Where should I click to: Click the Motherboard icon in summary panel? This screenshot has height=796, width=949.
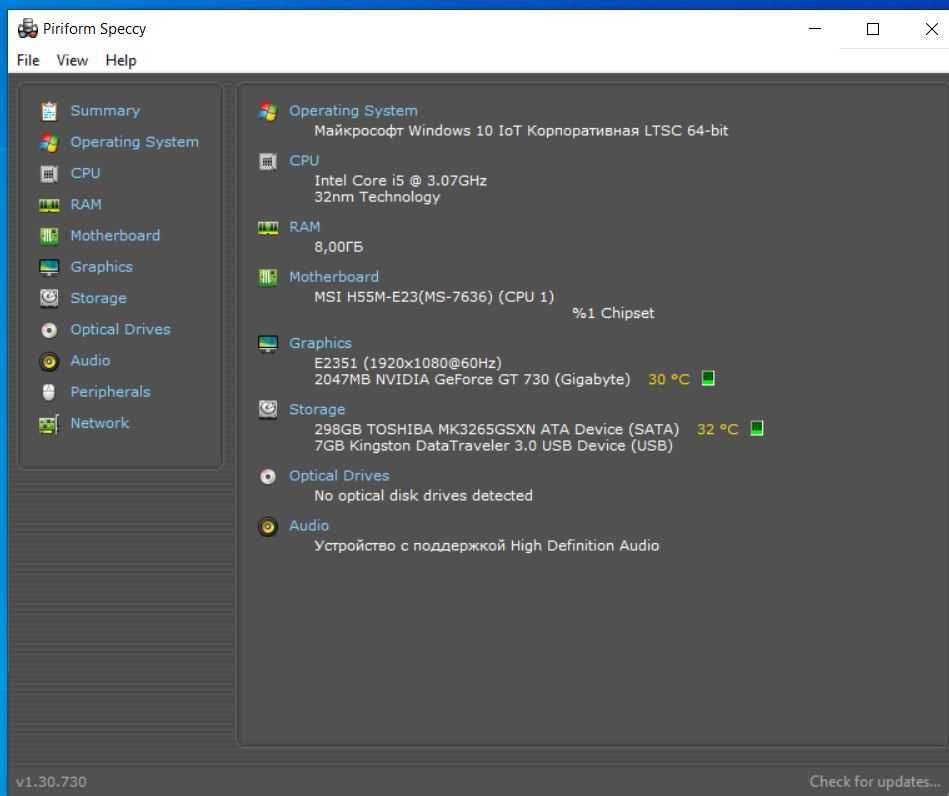(x=268, y=278)
